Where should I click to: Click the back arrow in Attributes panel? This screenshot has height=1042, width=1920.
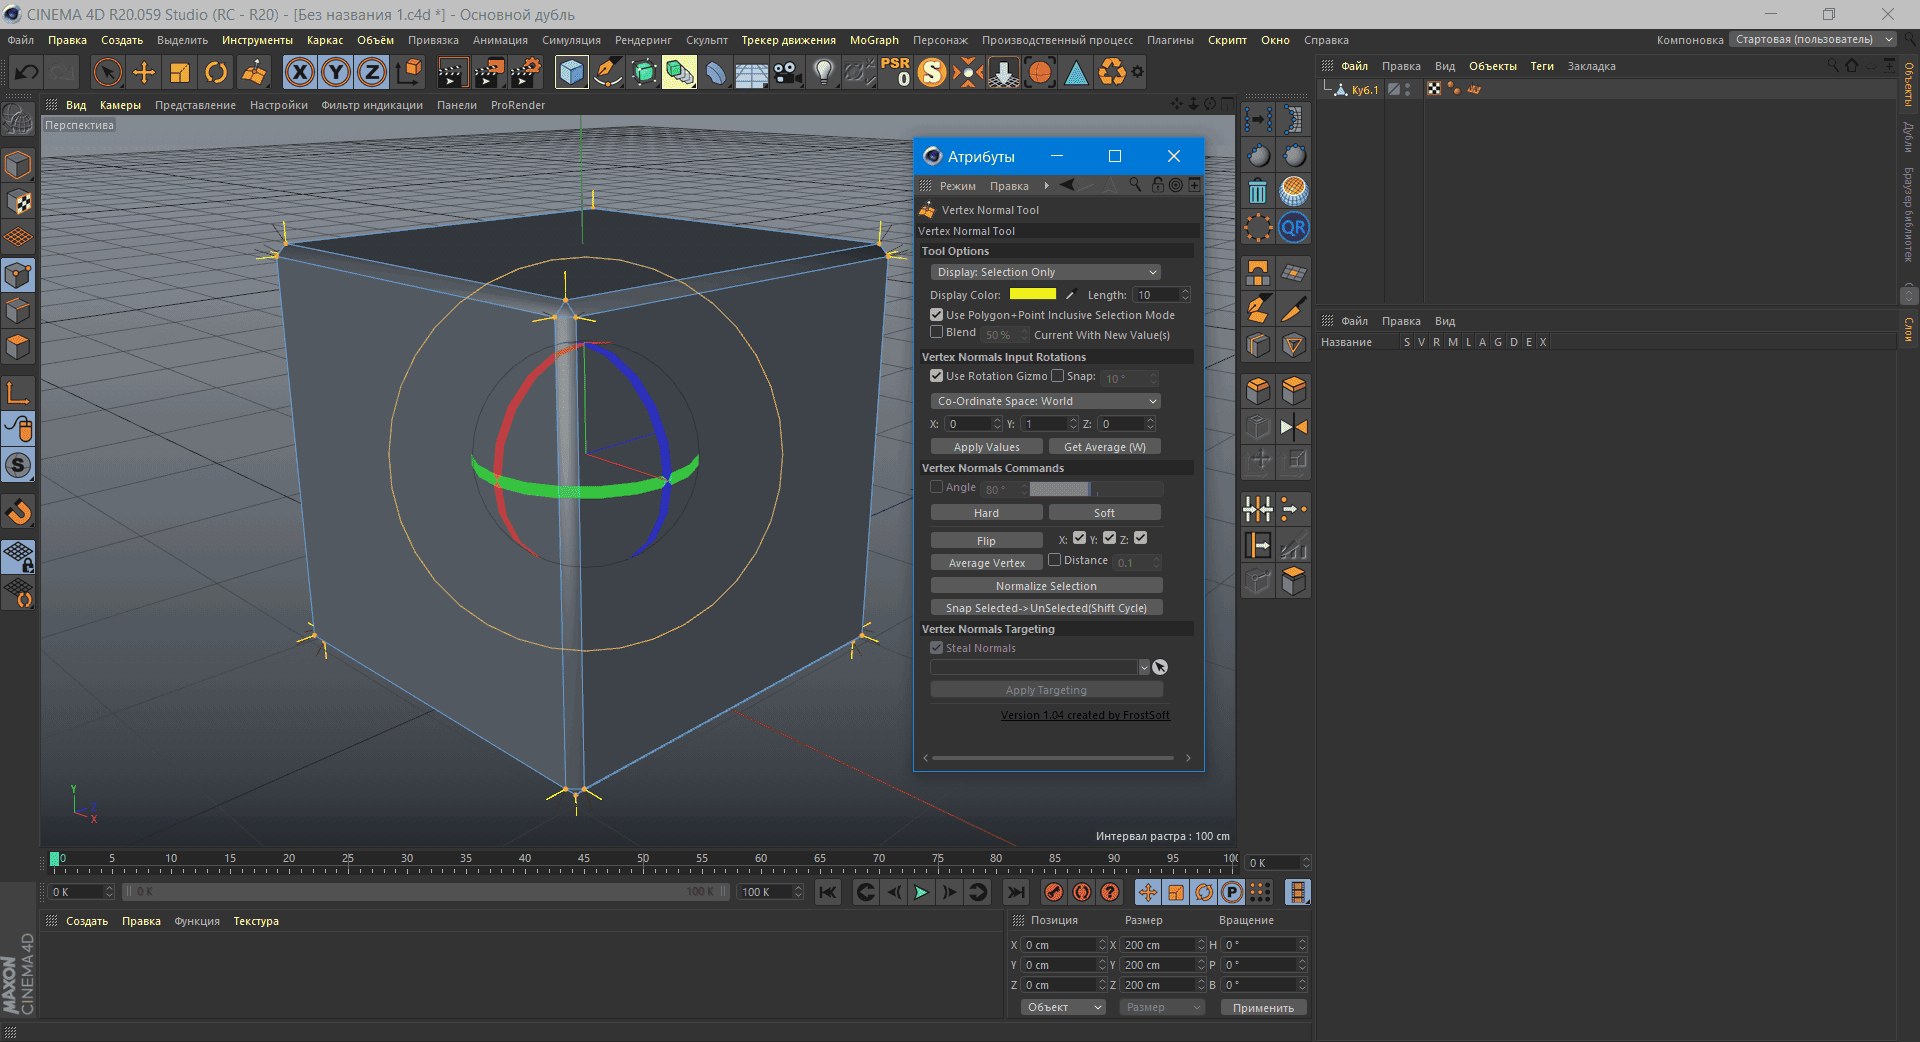click(x=1067, y=185)
